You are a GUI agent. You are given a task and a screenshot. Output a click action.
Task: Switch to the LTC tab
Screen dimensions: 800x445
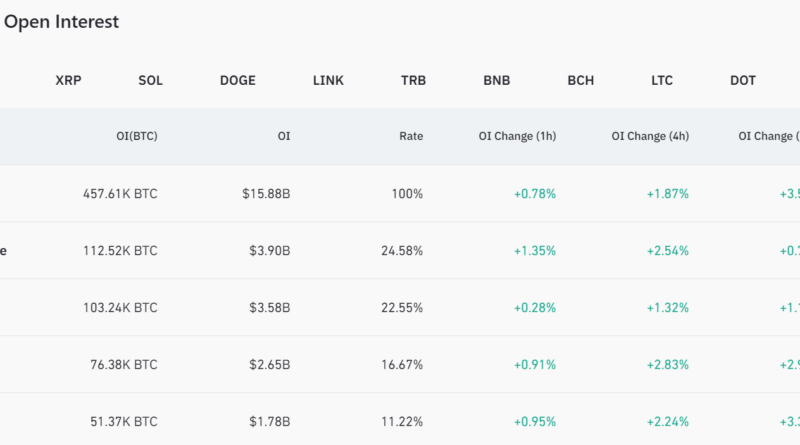pos(661,80)
